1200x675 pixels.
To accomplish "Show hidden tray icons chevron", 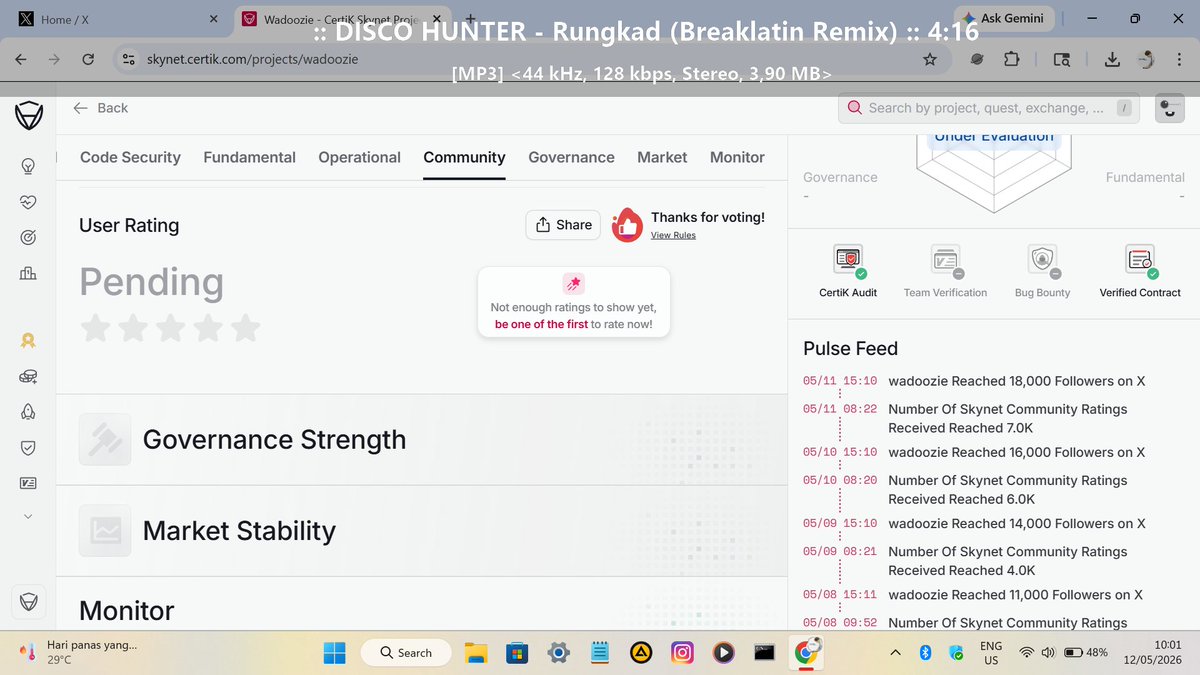I will tap(895, 653).
